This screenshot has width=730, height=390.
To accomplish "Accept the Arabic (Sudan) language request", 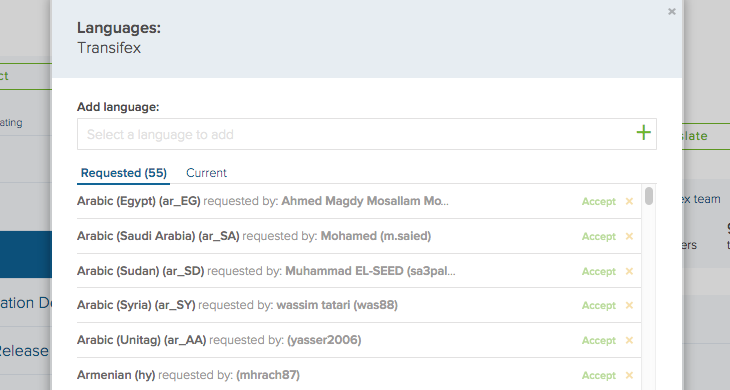I will tap(599, 271).
